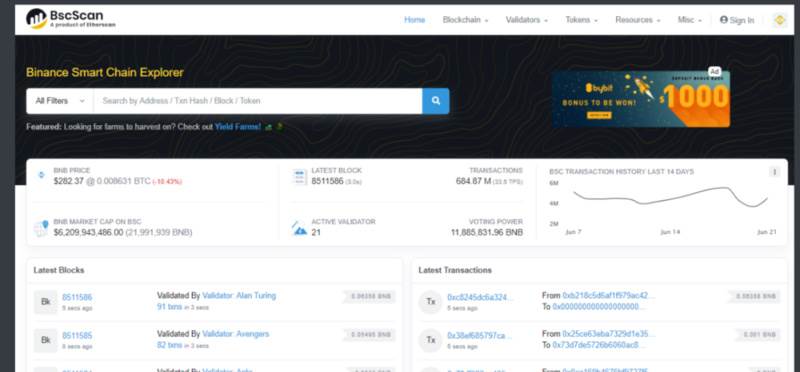Click Sign In

(x=737, y=20)
